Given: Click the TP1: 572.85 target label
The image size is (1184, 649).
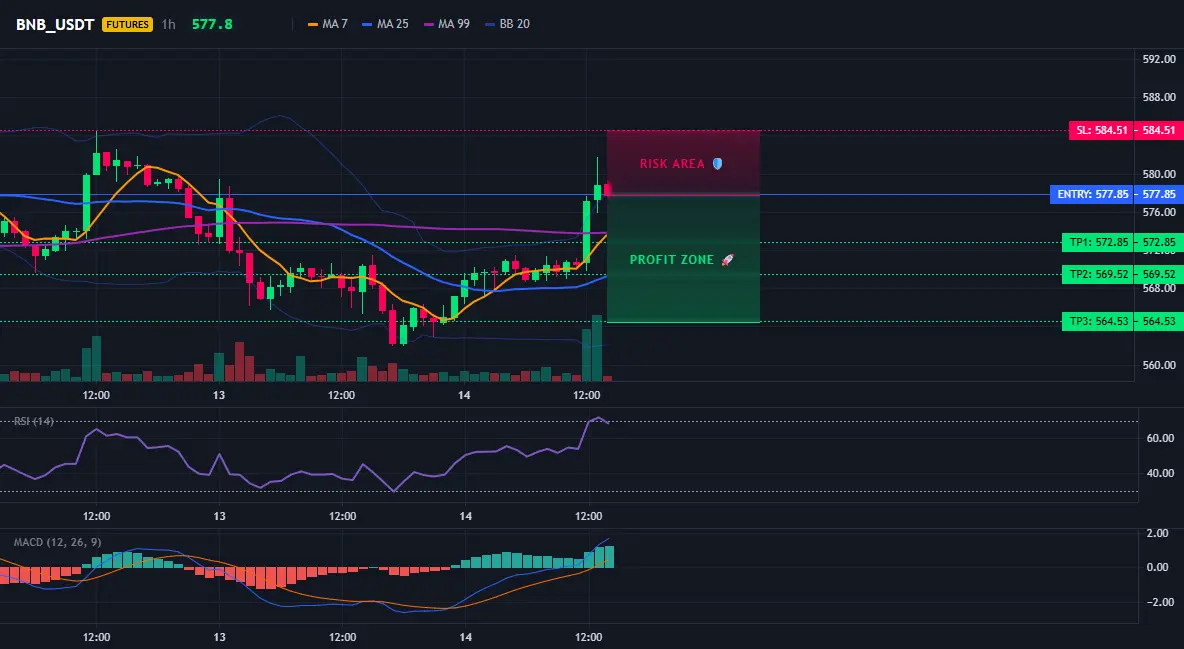Looking at the screenshot, I should point(1099,243).
